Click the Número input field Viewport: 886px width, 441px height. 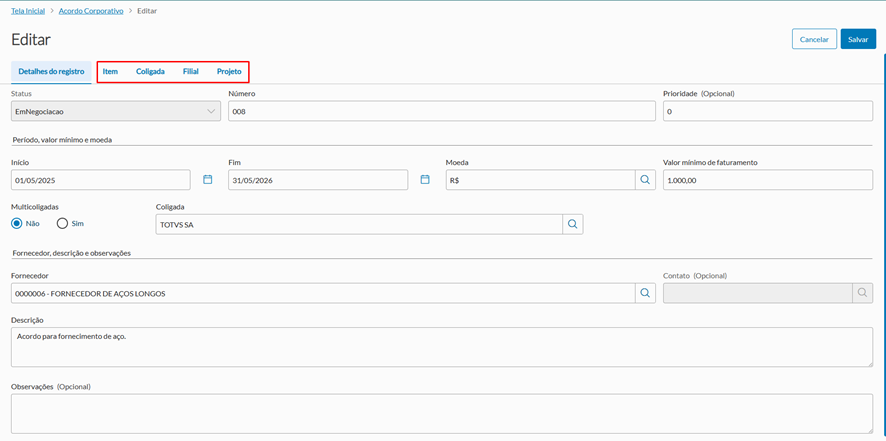440,112
